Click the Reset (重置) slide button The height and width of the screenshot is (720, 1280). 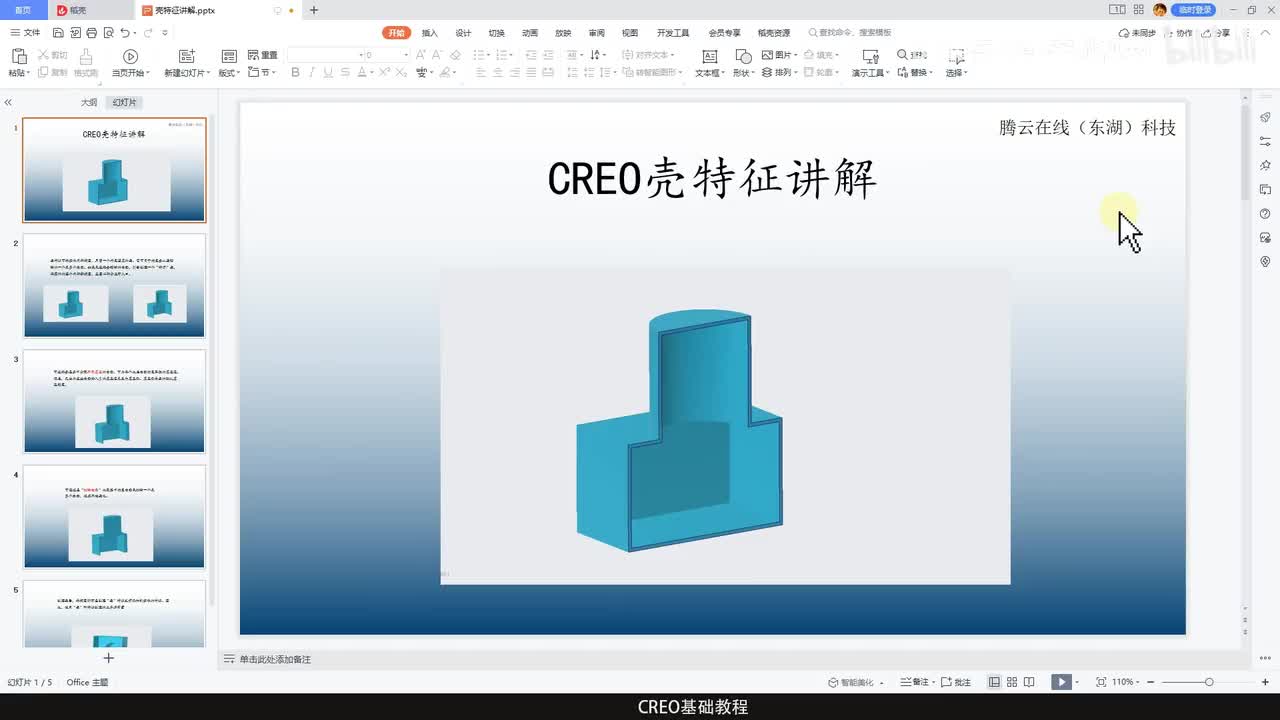coord(263,55)
